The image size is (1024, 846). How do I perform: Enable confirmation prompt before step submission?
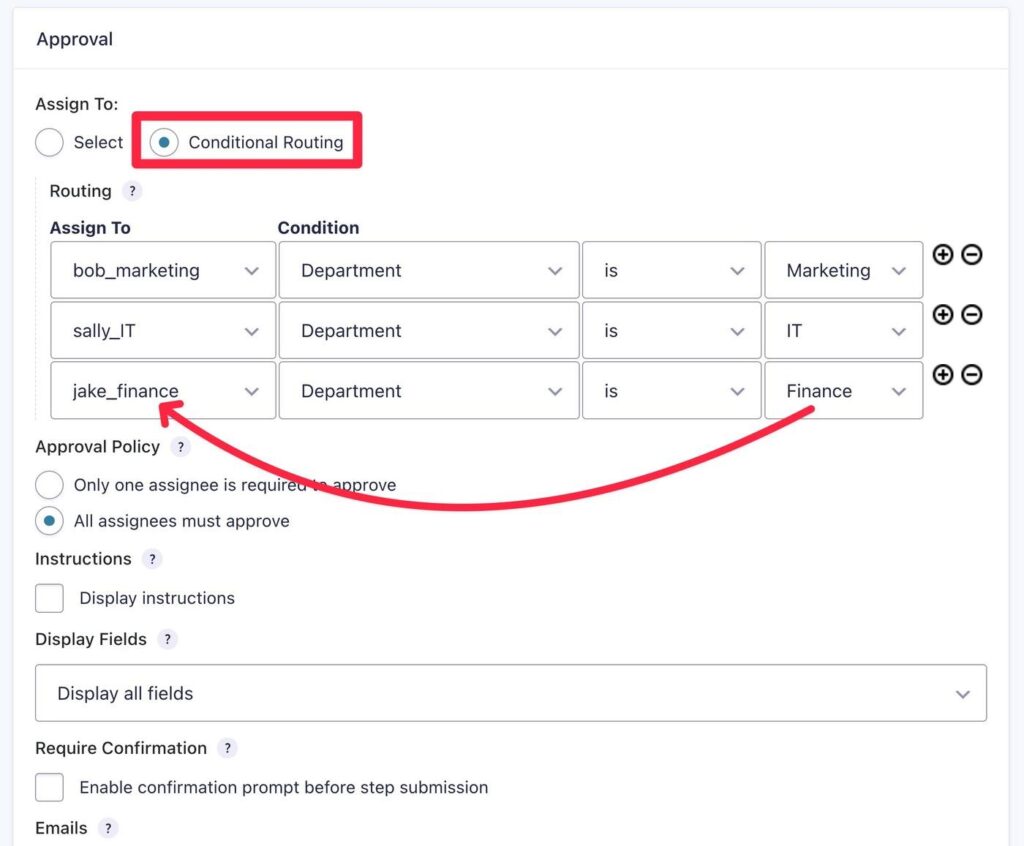49,787
